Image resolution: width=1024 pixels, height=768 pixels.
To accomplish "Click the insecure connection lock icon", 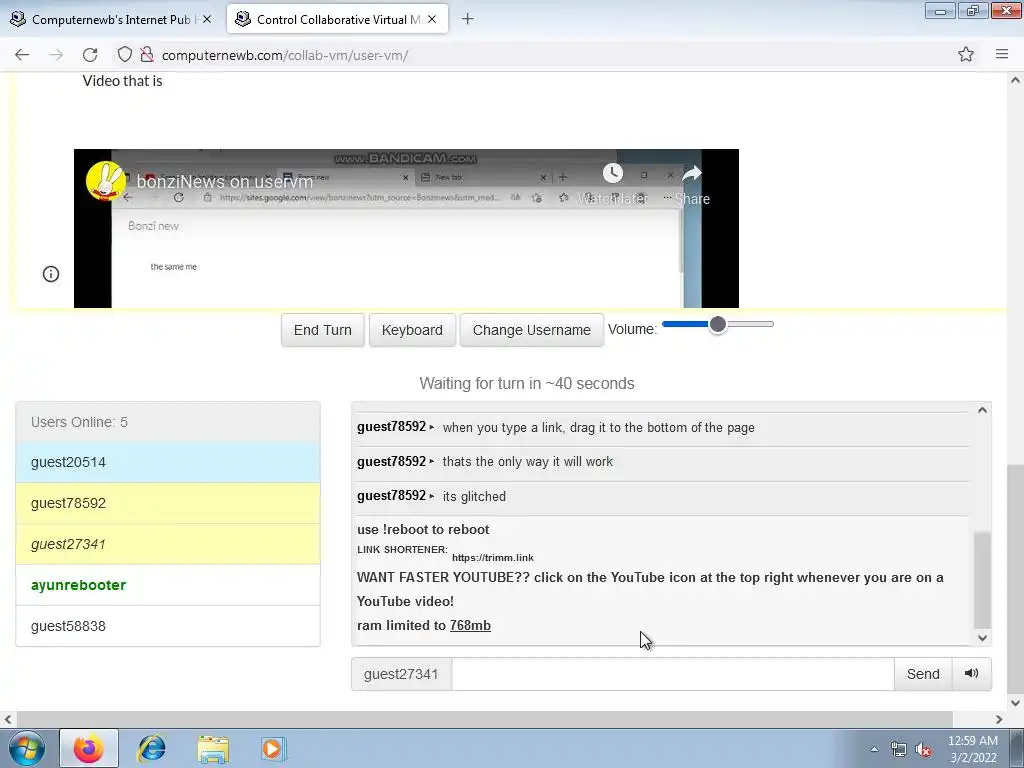I will point(147,55).
